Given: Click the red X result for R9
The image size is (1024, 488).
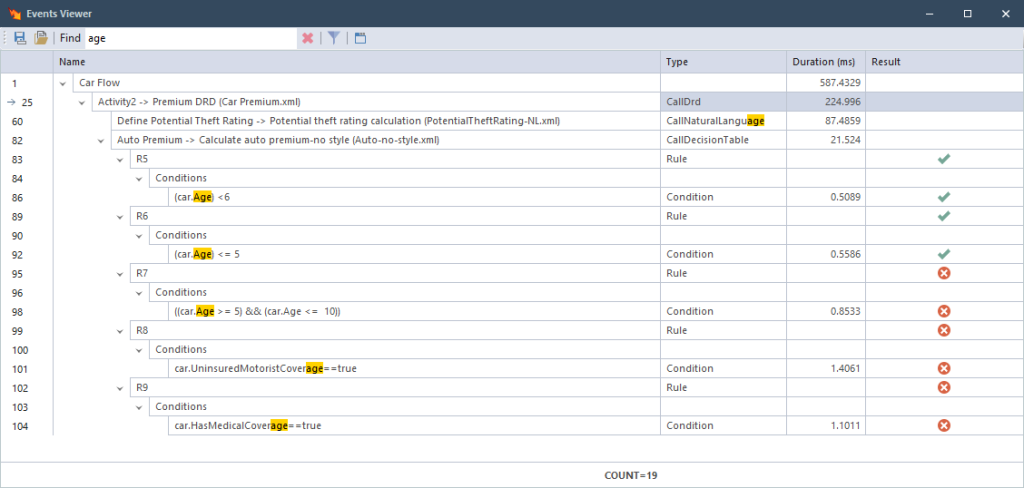Looking at the screenshot, I should tap(943, 387).
